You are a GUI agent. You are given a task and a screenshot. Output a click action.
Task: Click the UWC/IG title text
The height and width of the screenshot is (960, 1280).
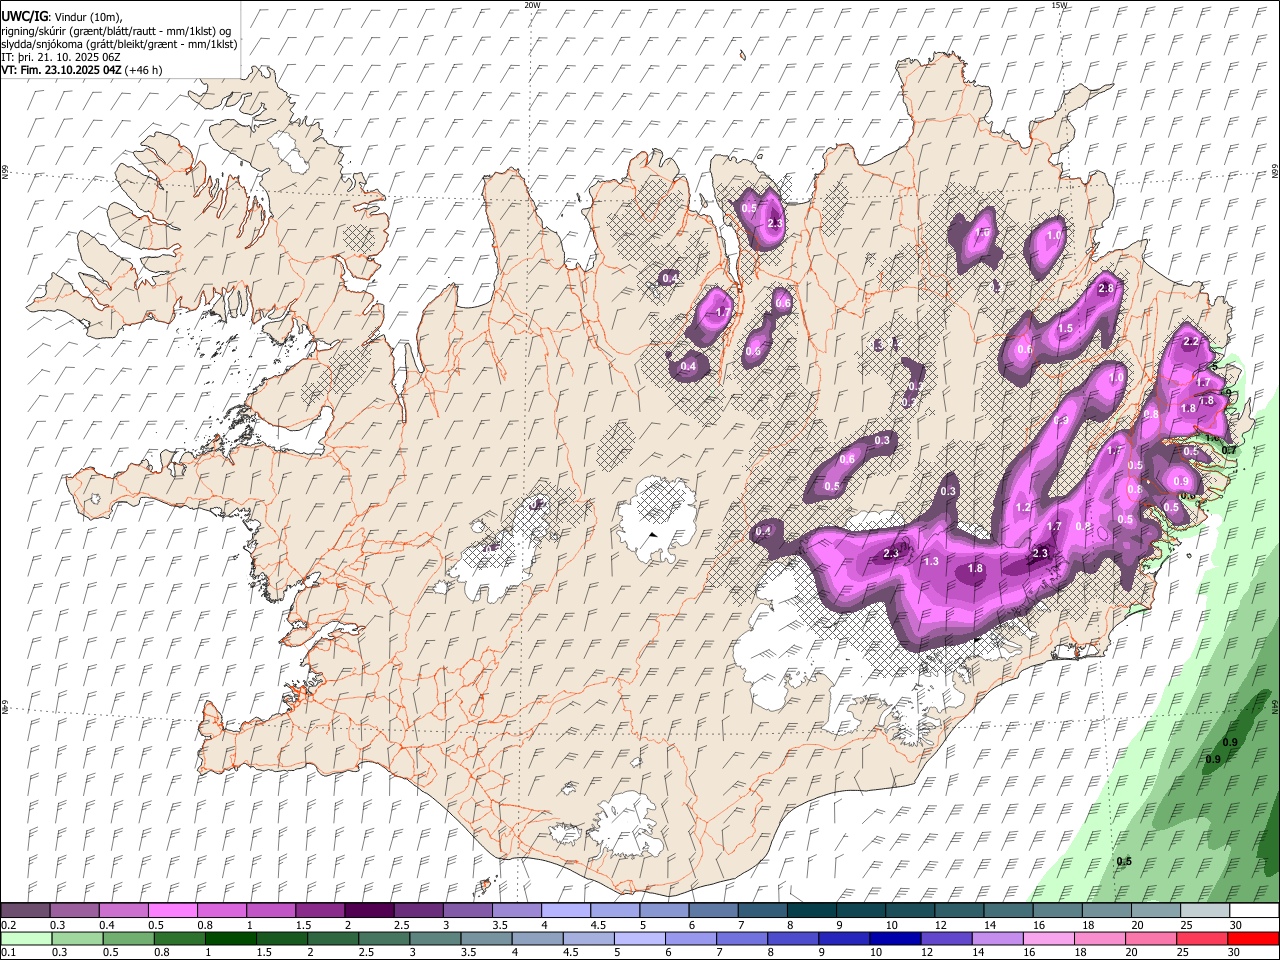tap(24, 16)
